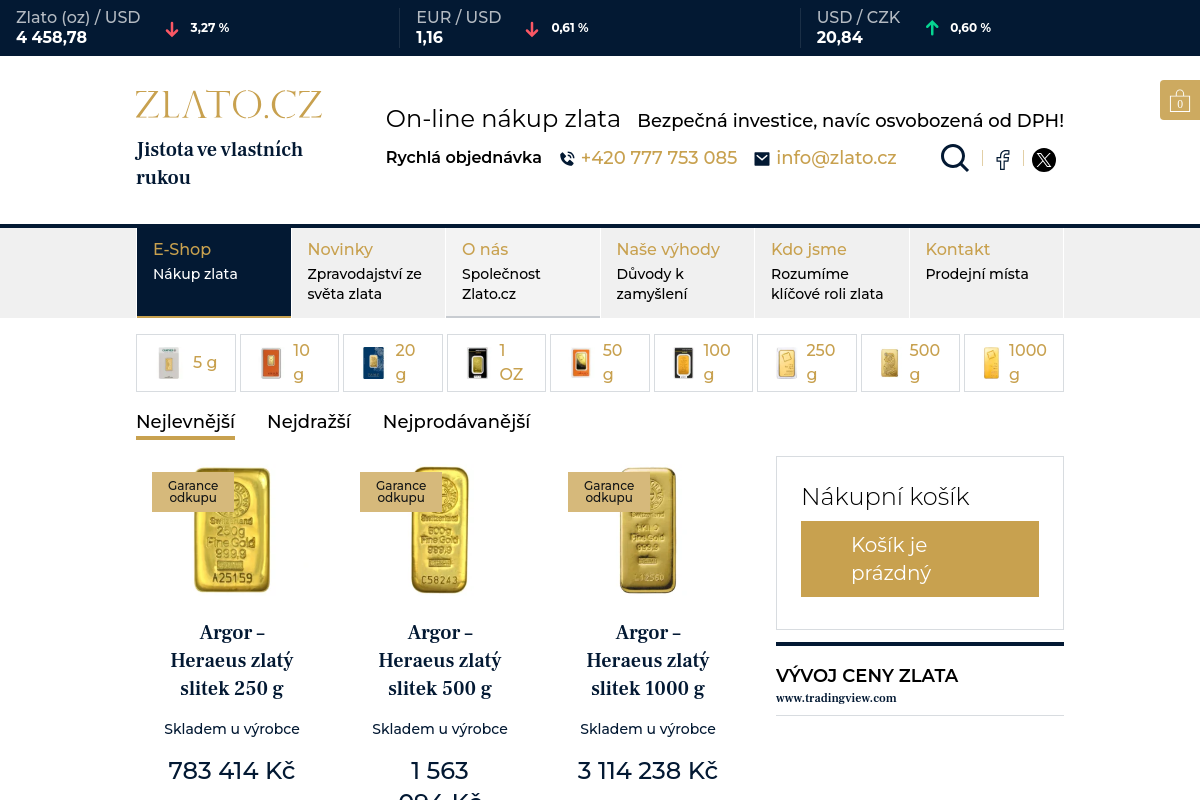Click the red down arrow for Zlato/USD
1200x800 pixels.
click(x=172, y=29)
